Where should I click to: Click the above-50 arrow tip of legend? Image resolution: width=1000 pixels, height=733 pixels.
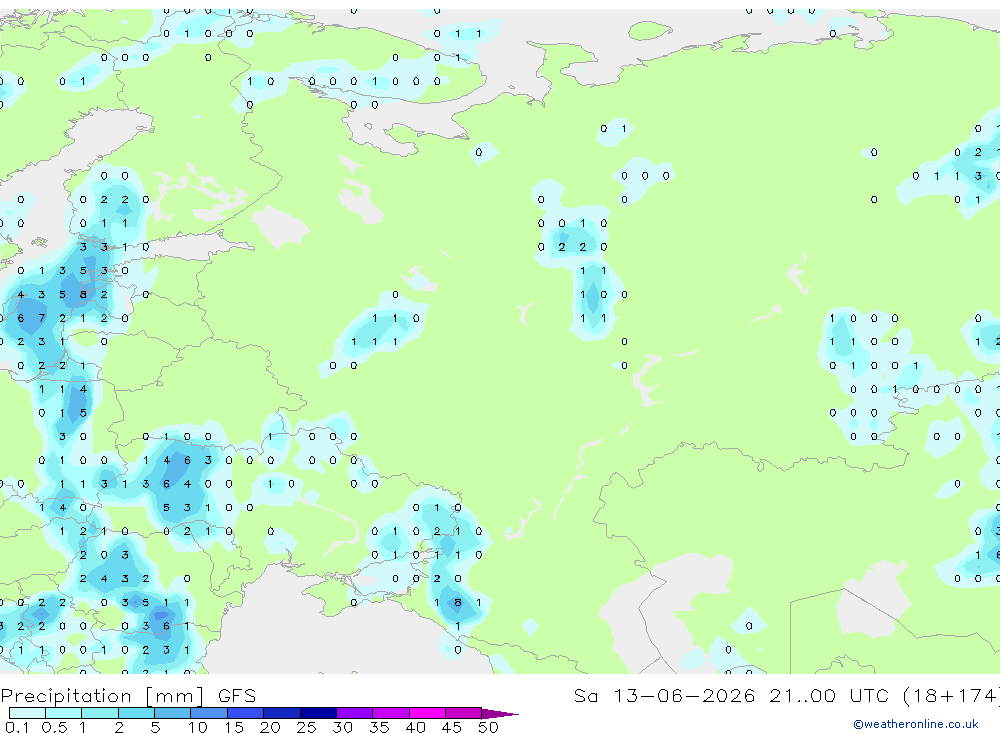pyautogui.click(x=500, y=713)
